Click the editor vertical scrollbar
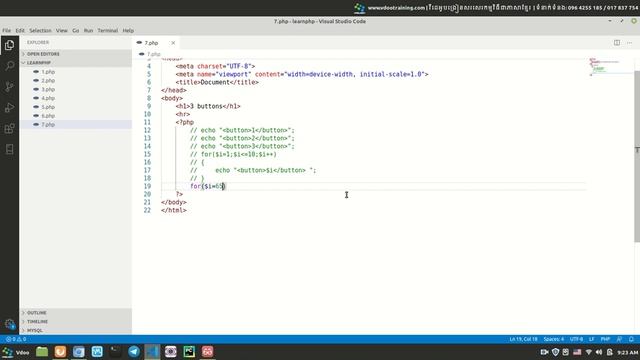Screen dimensions: 640x360 click(637, 156)
